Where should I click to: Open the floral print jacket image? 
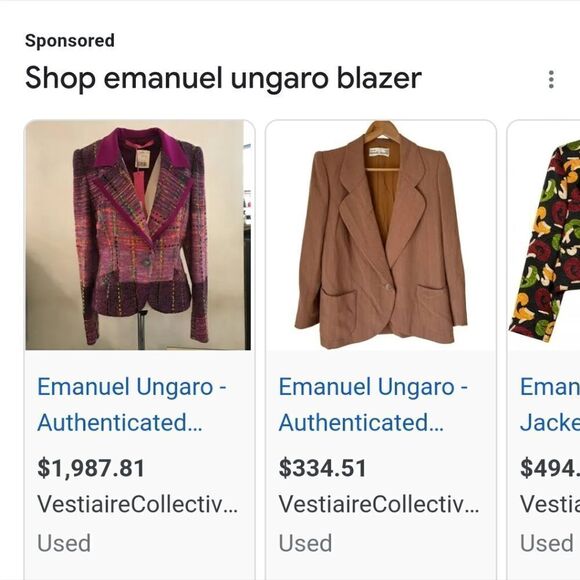[544, 235]
